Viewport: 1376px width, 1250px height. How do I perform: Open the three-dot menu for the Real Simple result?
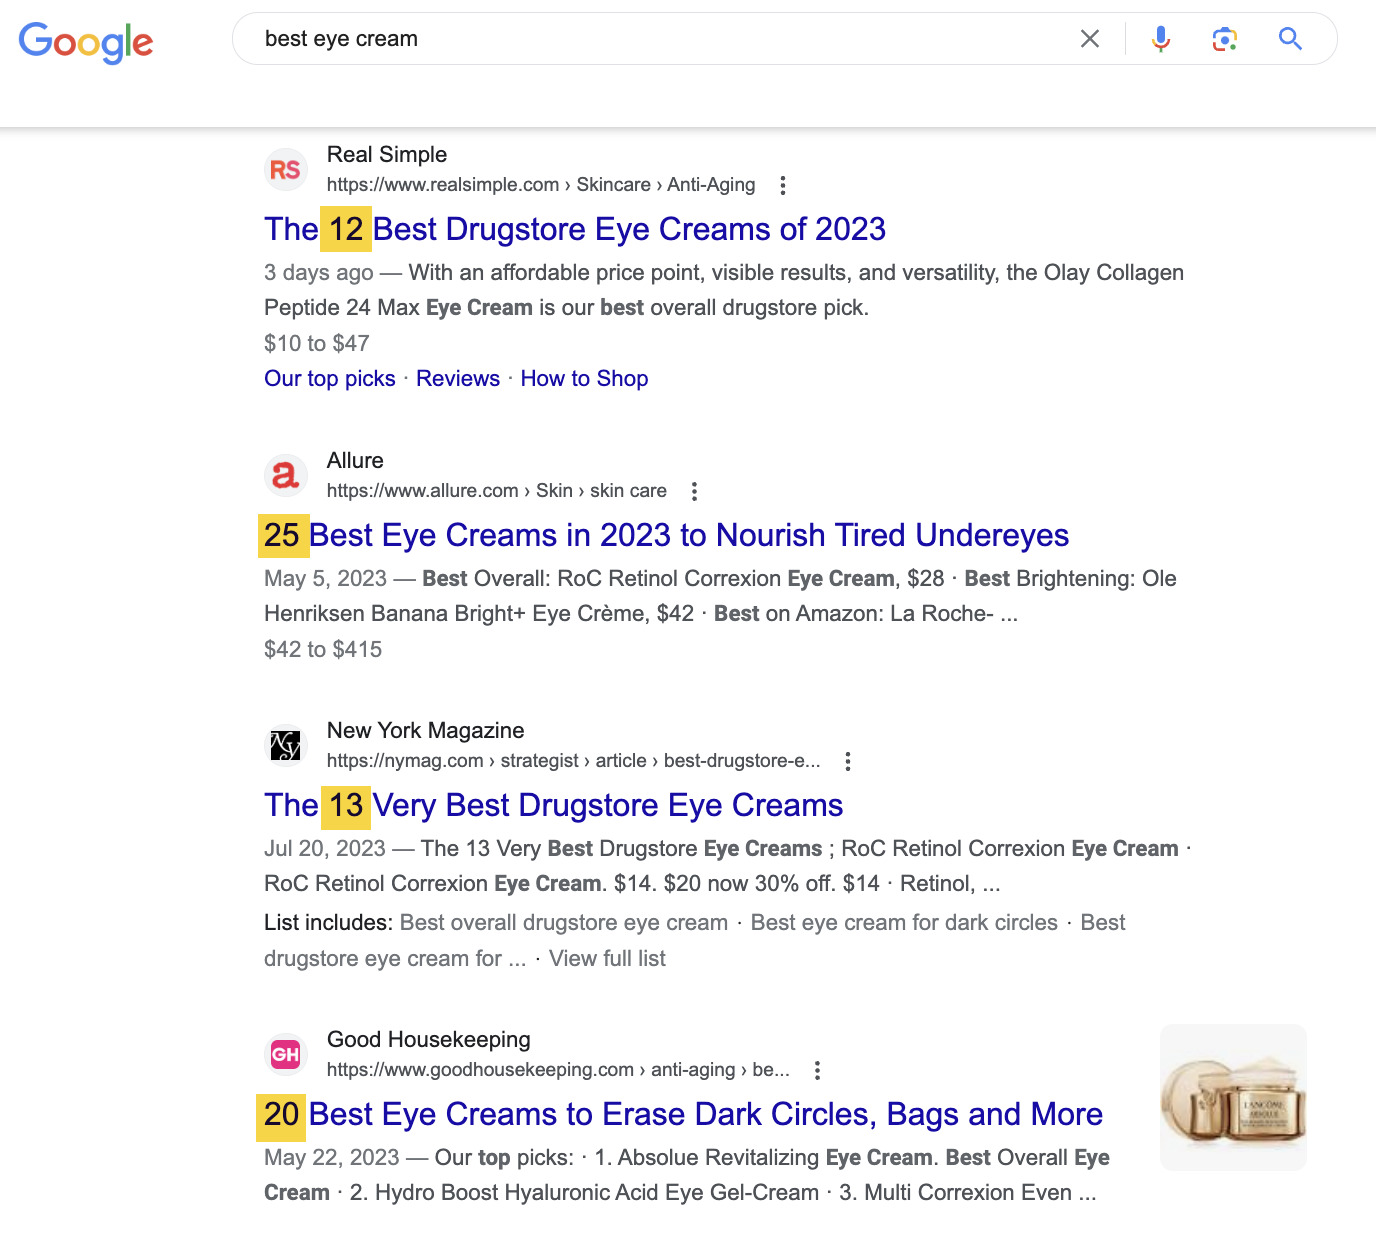pyautogui.click(x=782, y=185)
